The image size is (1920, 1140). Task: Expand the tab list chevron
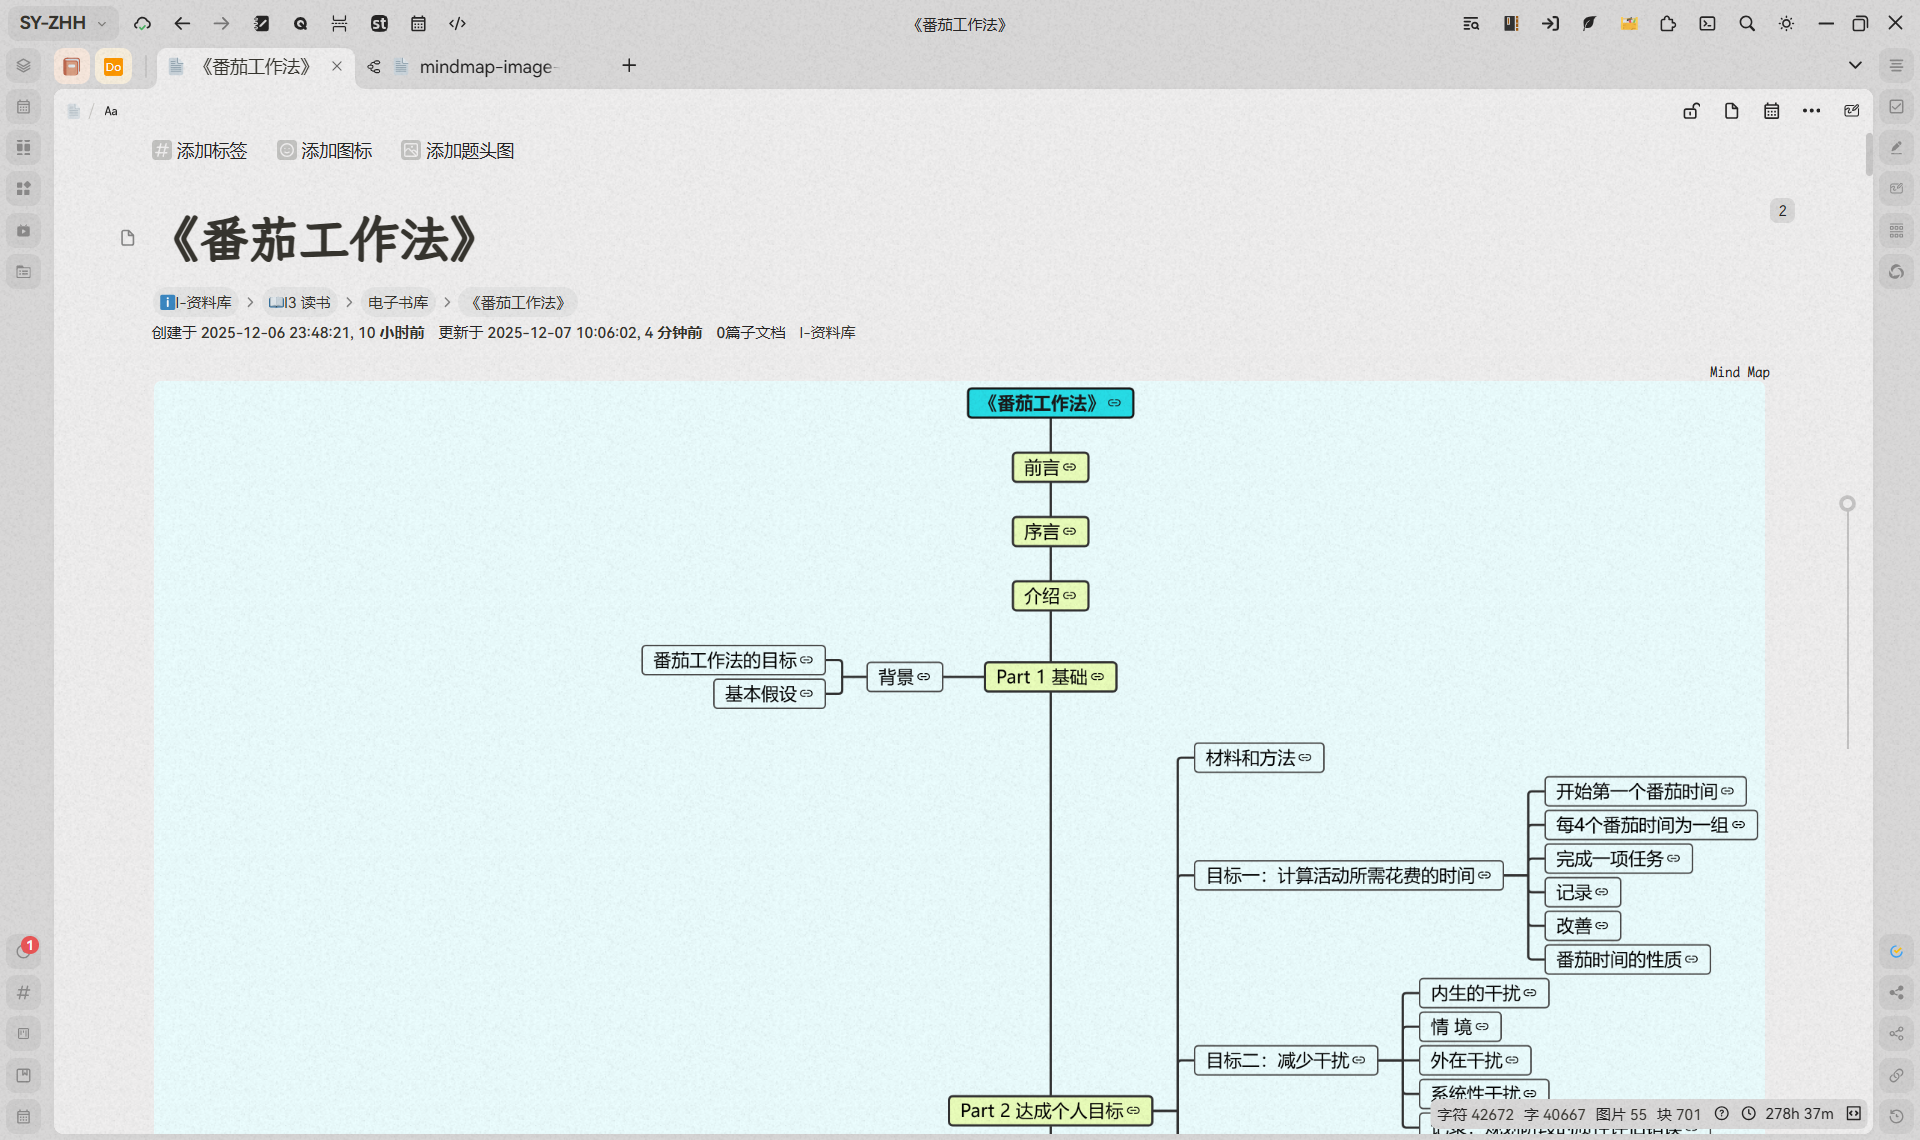(x=1855, y=65)
